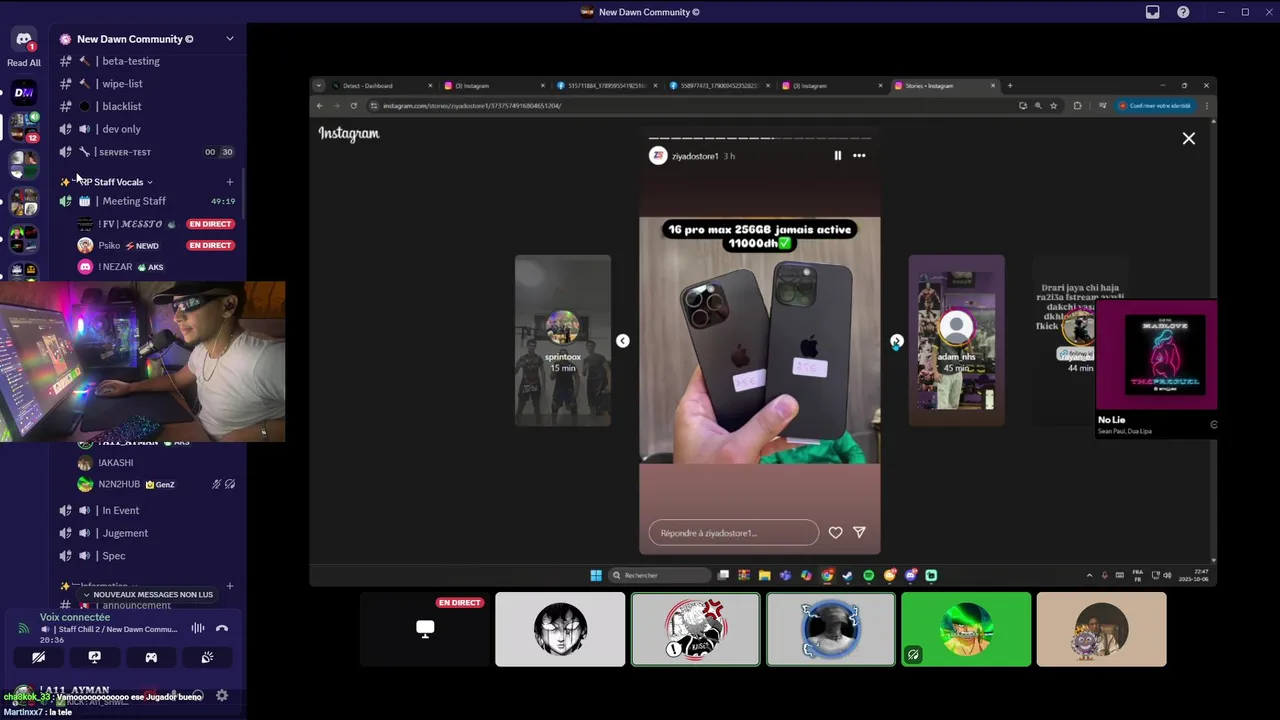This screenshot has width=1280, height=720.
Task: Open the beta-testing text channel
Action: tap(148, 61)
